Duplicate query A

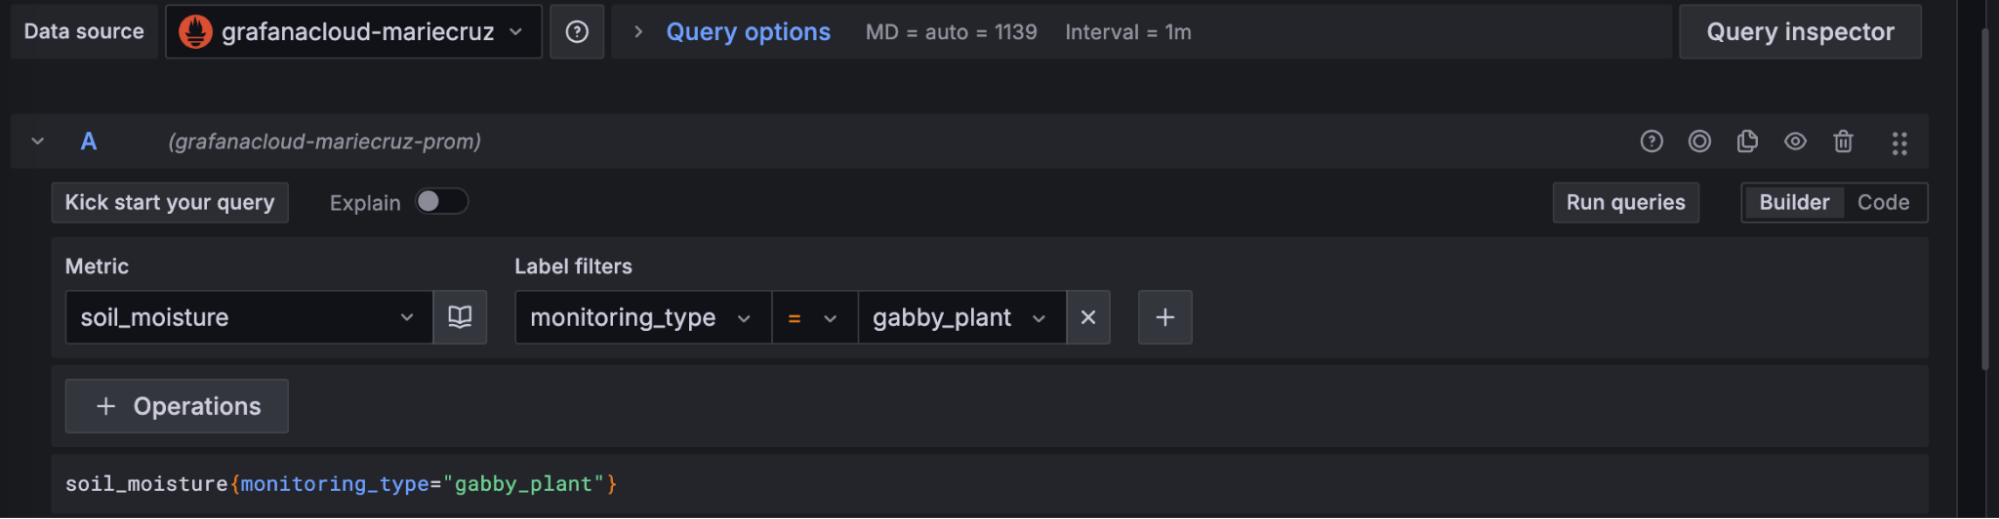click(x=1747, y=142)
